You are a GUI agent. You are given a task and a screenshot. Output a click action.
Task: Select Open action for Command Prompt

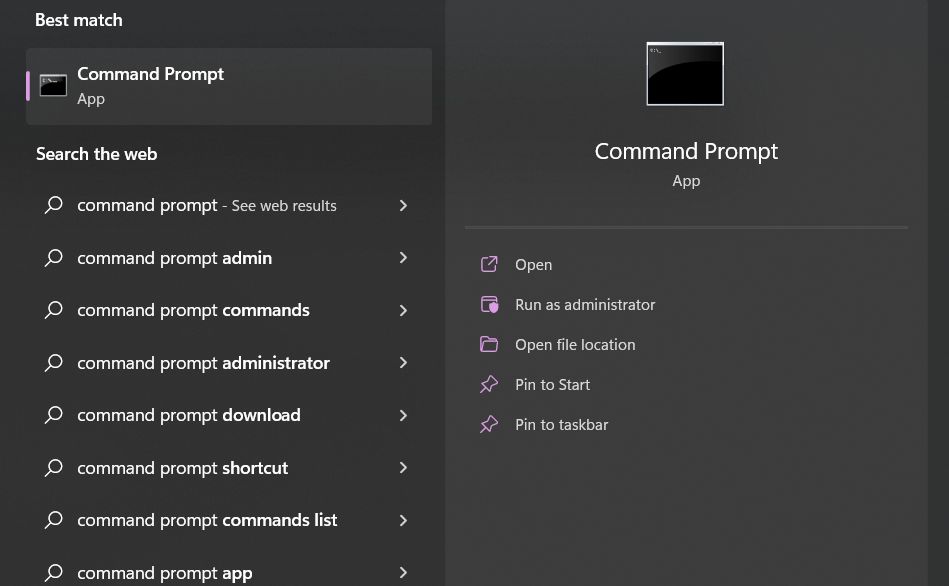pyautogui.click(x=533, y=265)
